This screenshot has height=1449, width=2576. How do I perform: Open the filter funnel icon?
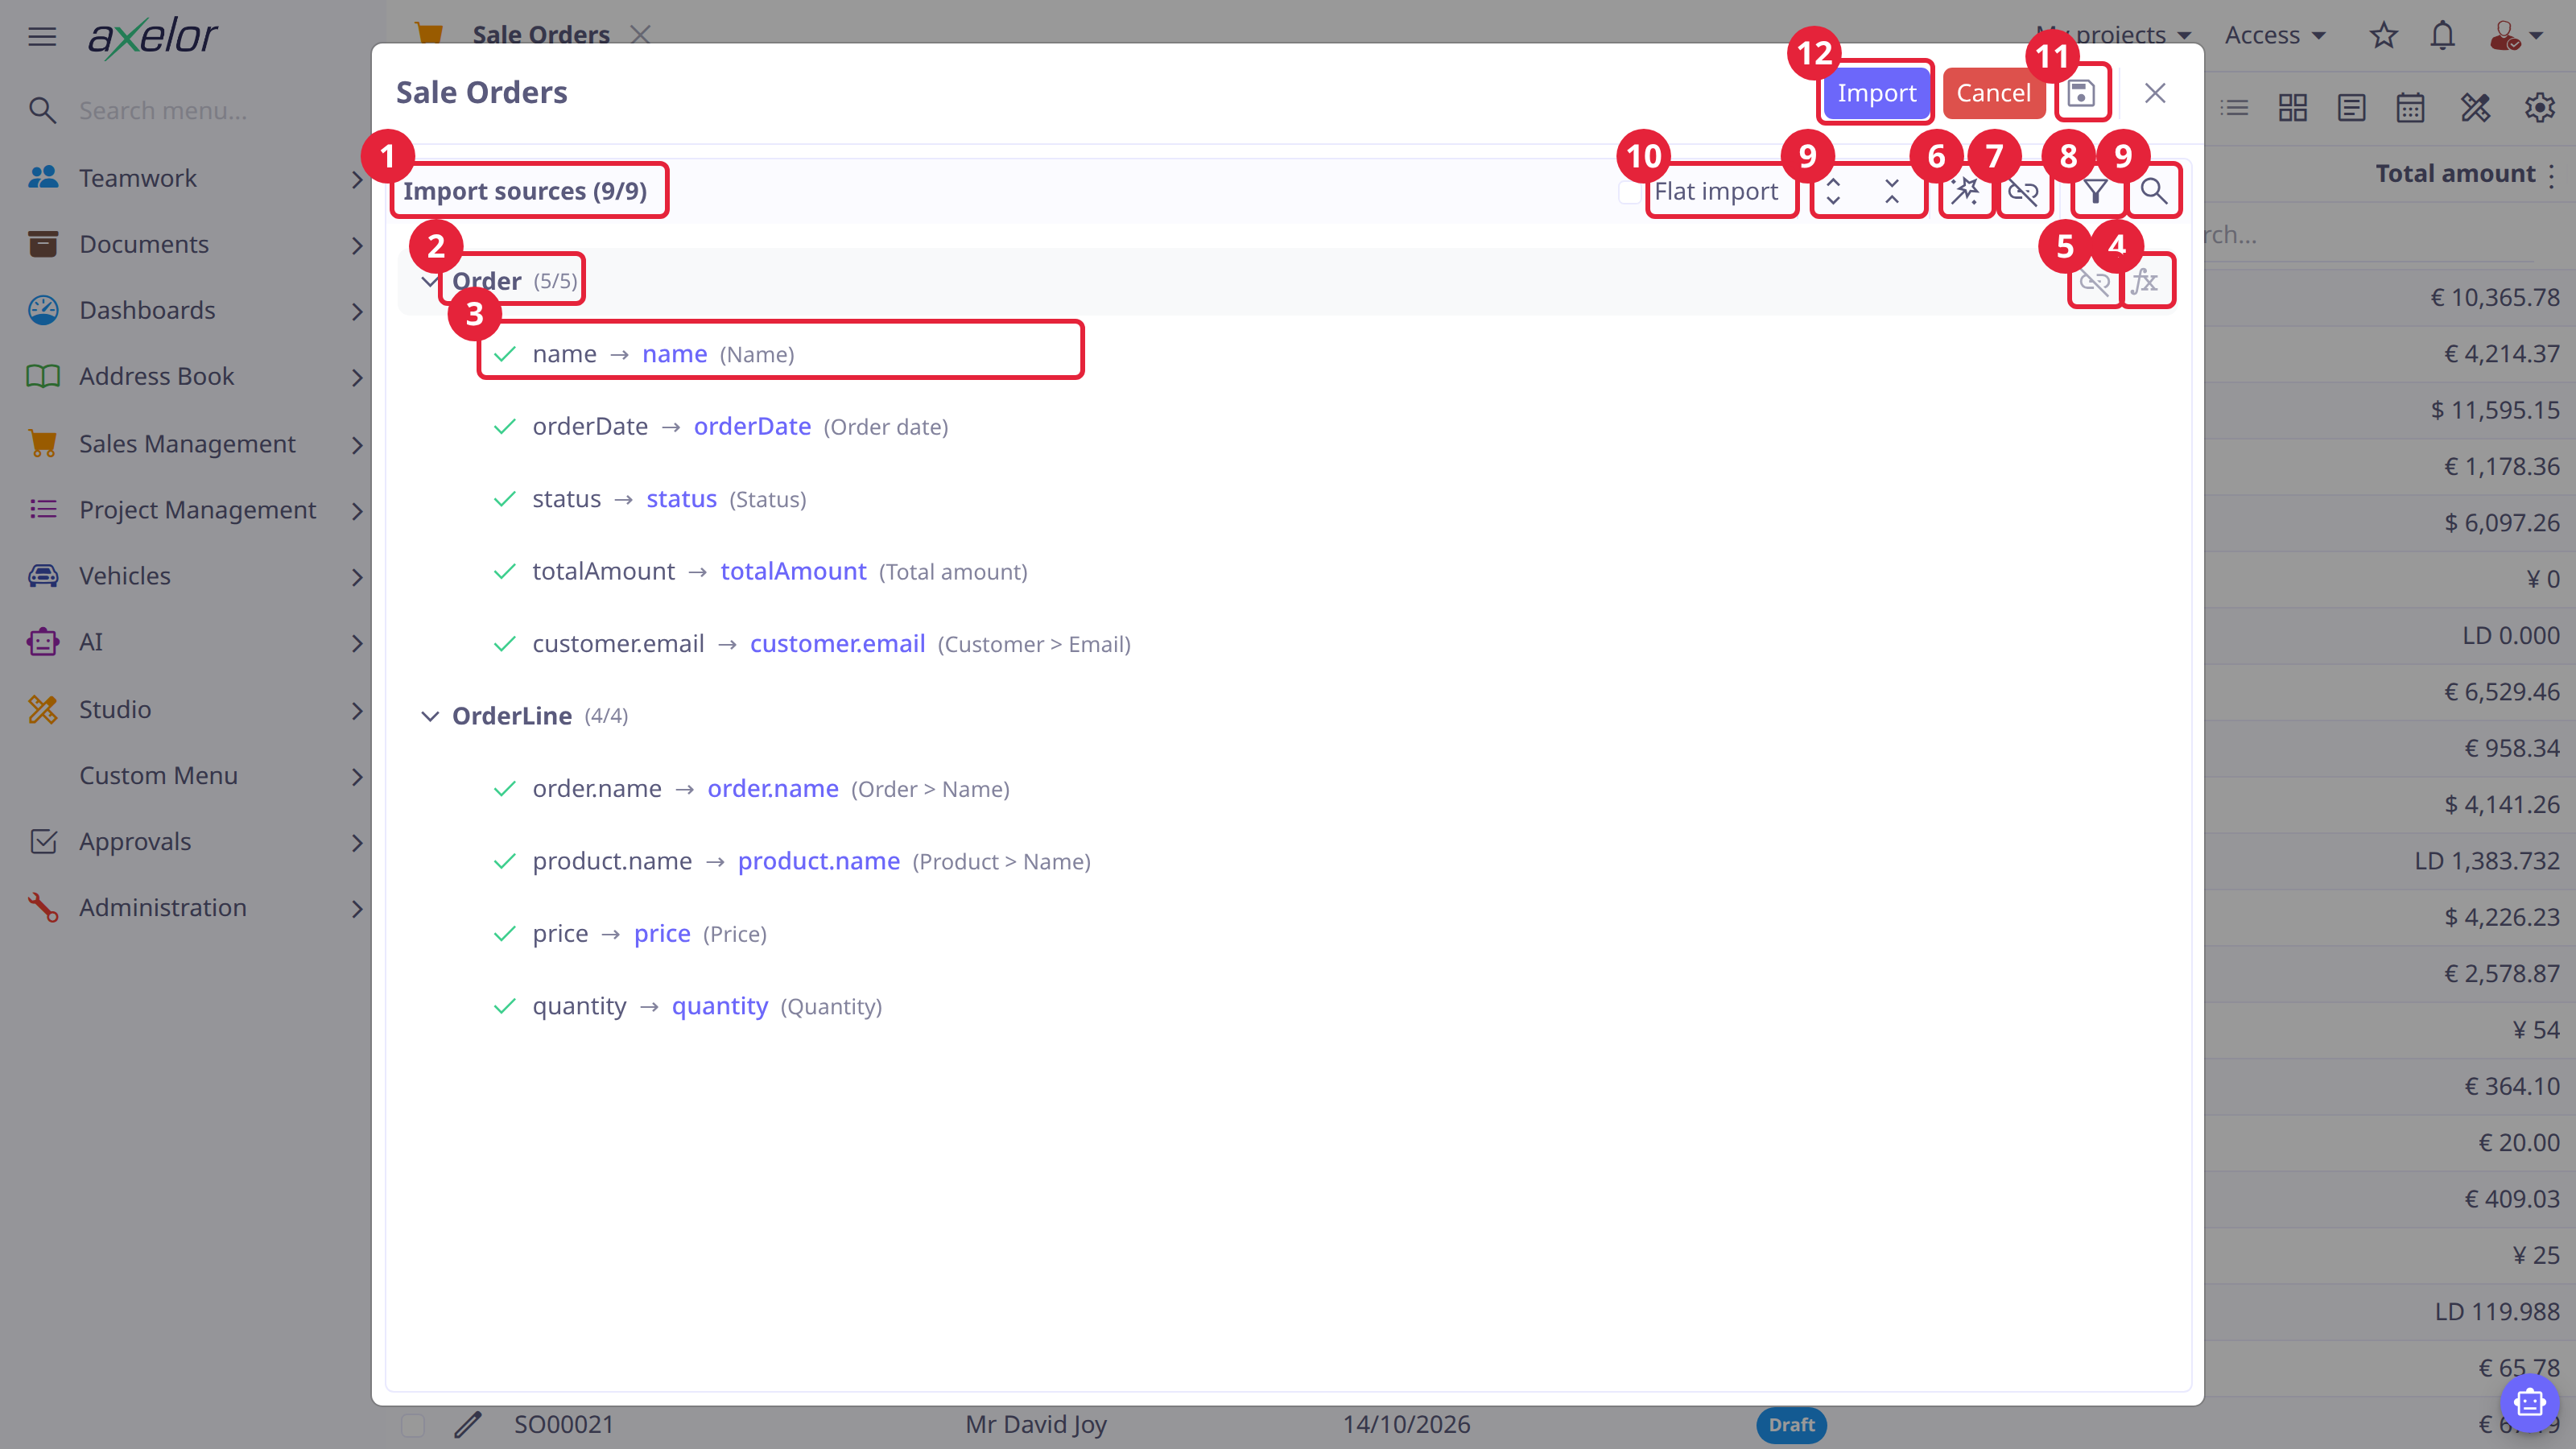tap(2096, 191)
